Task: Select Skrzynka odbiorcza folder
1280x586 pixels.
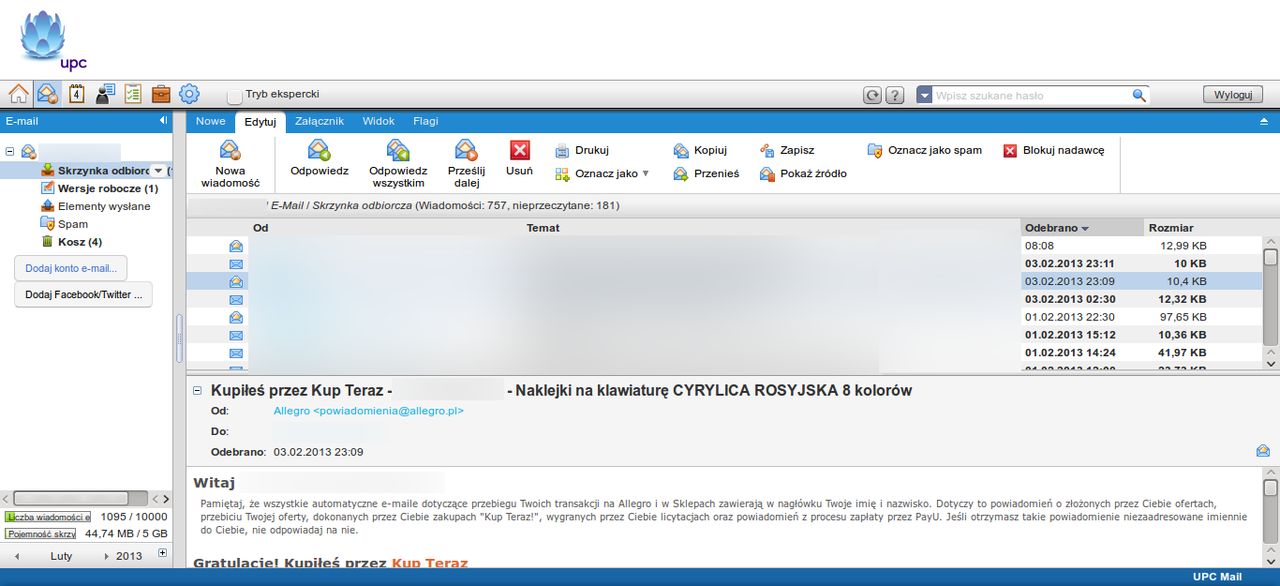Action: click(x=96, y=171)
